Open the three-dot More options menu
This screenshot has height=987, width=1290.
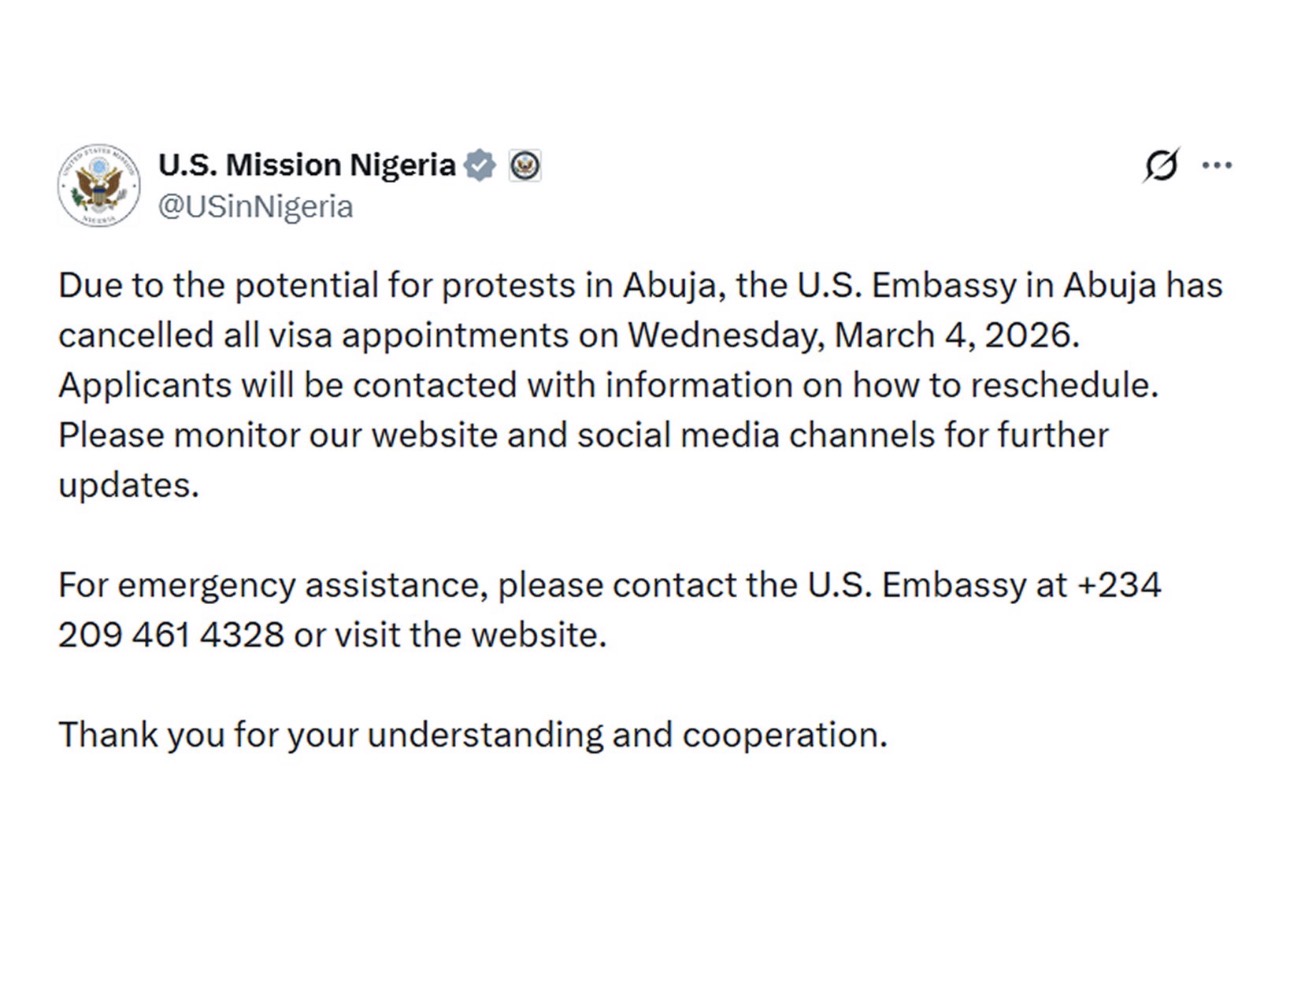tap(1217, 165)
